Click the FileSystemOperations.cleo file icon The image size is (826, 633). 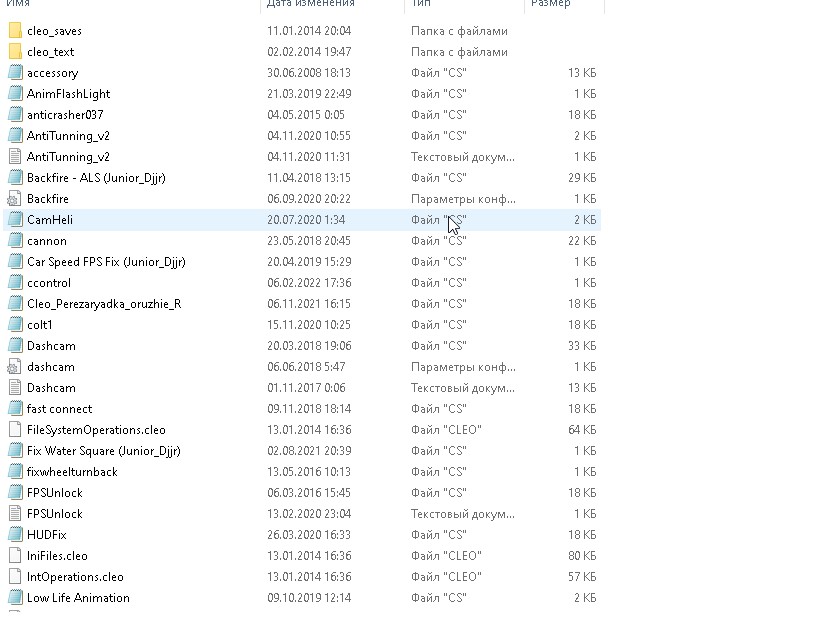coord(14,430)
